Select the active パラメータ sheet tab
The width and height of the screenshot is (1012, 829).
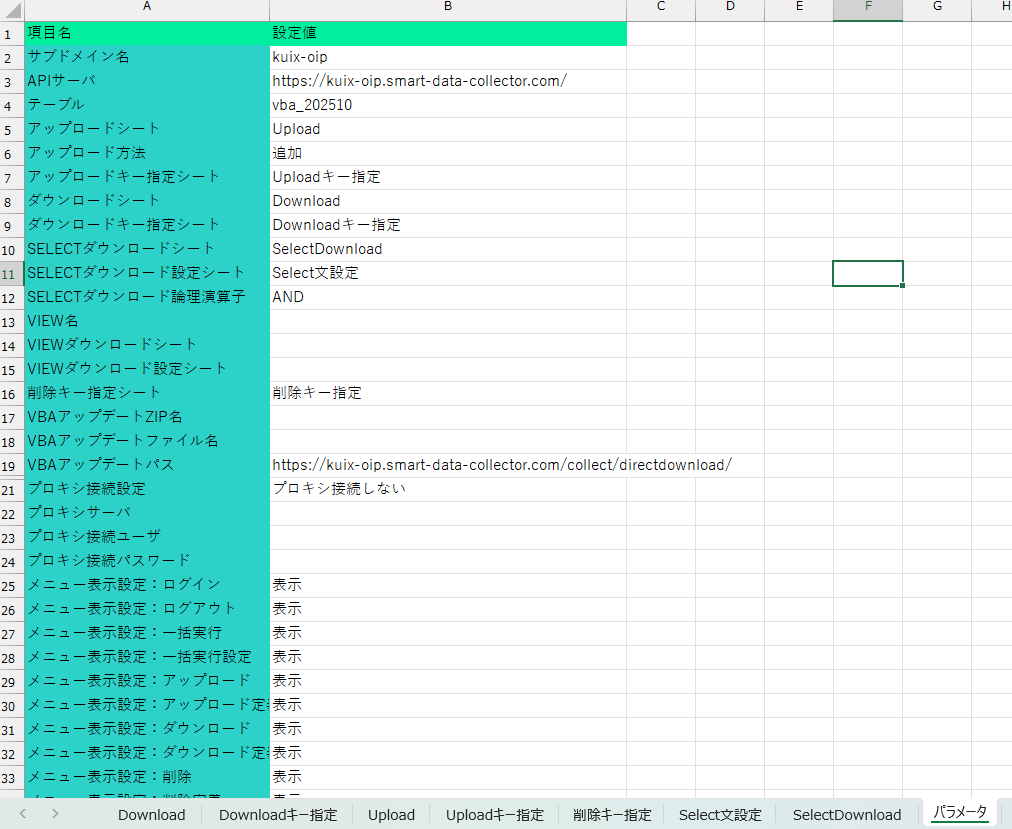point(959,812)
